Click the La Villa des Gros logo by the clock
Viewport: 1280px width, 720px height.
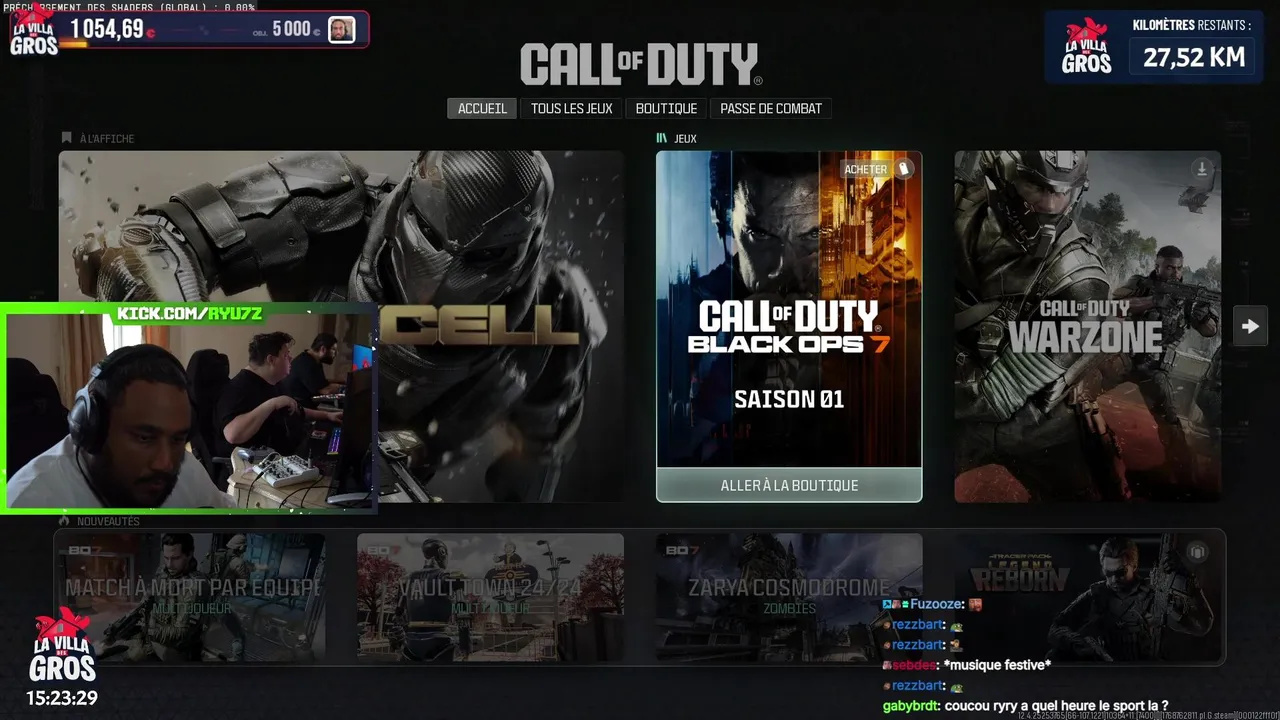pyautogui.click(x=62, y=645)
